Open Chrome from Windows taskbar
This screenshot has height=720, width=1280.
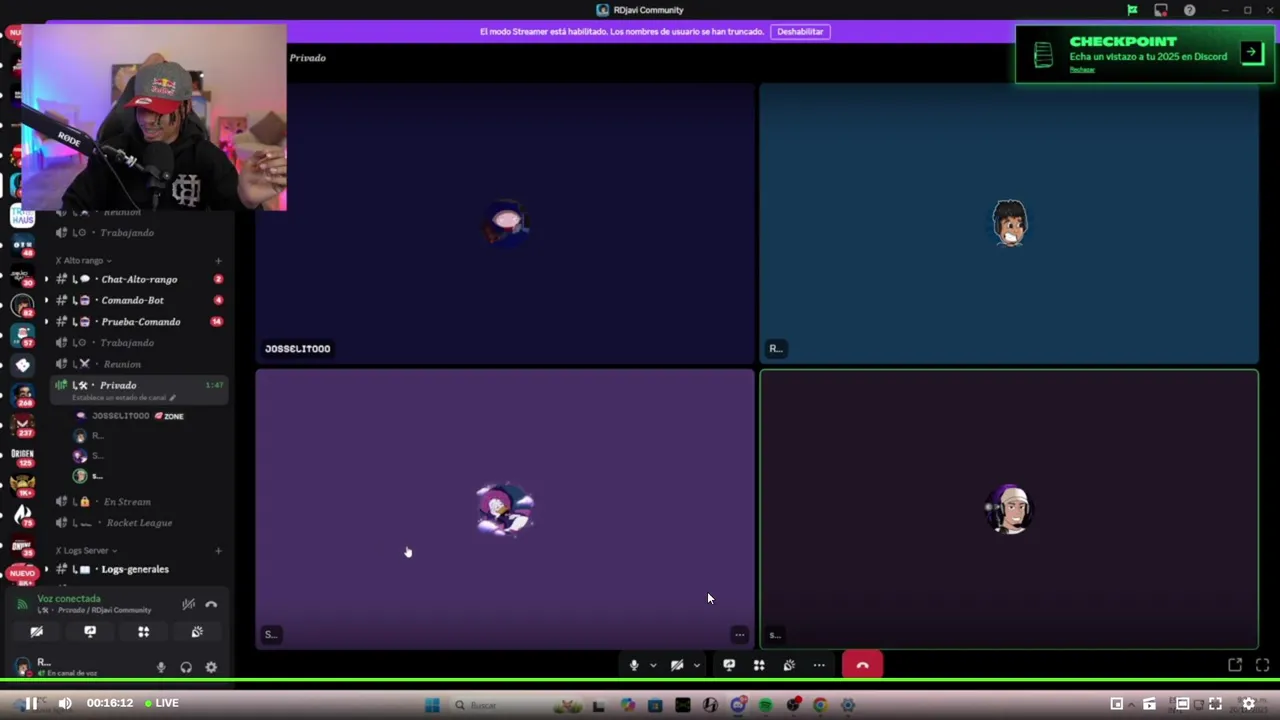point(820,705)
